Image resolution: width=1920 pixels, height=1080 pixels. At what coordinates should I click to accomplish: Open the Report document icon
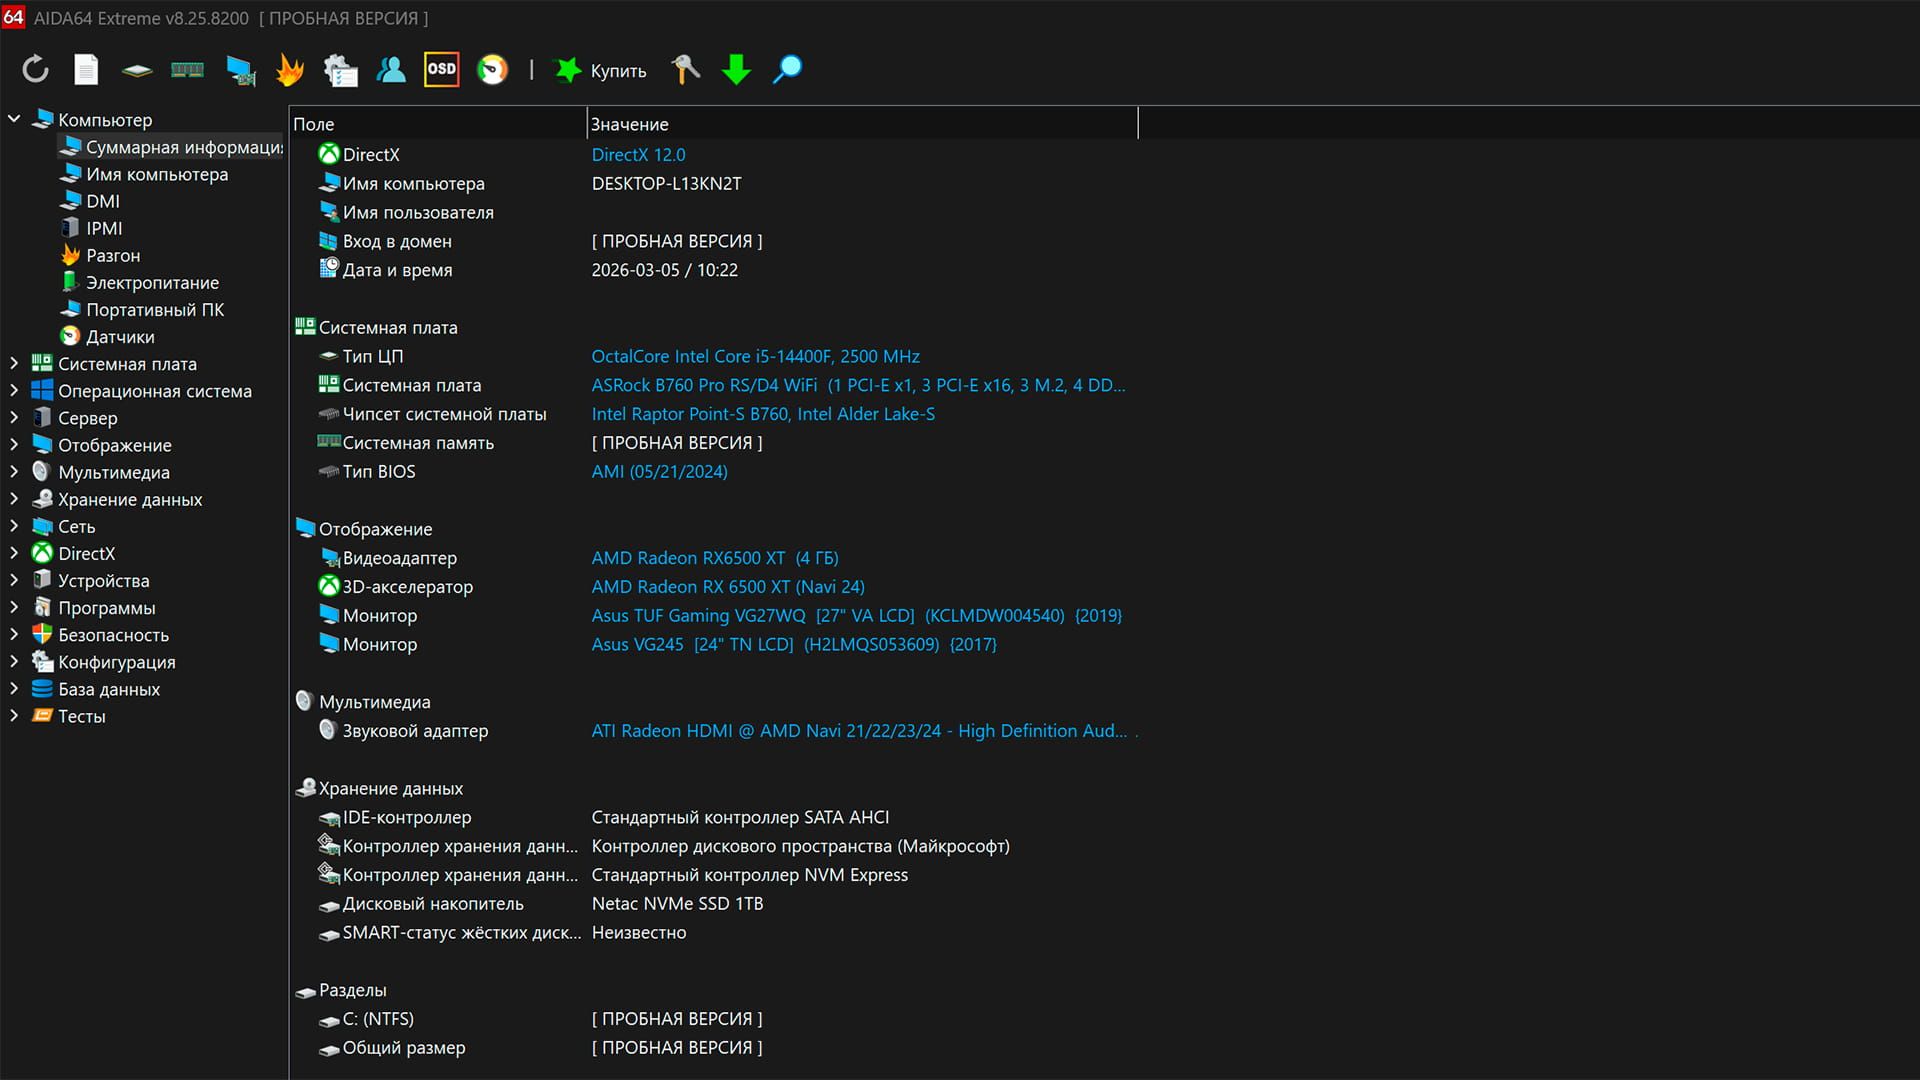click(x=87, y=70)
